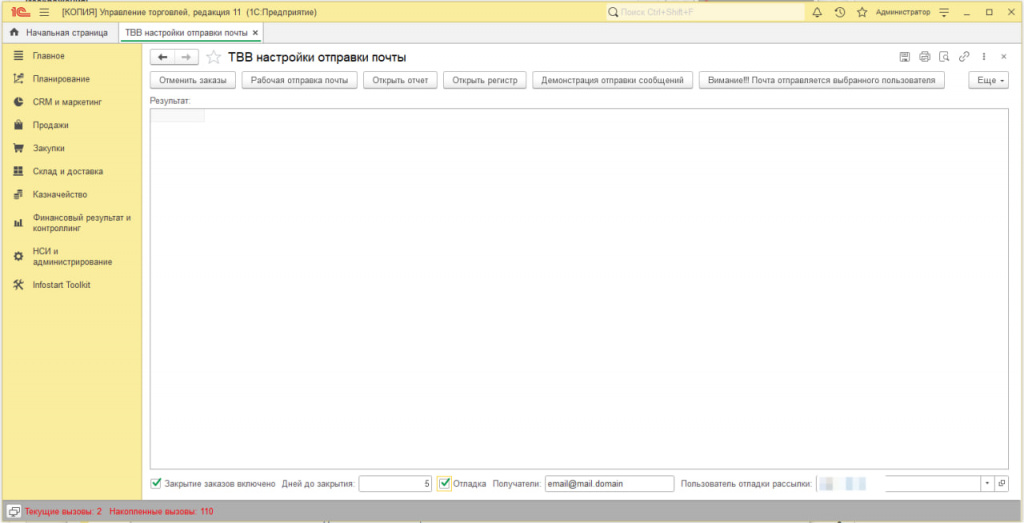
Task: Save with the diskette icon
Action: tap(904, 57)
